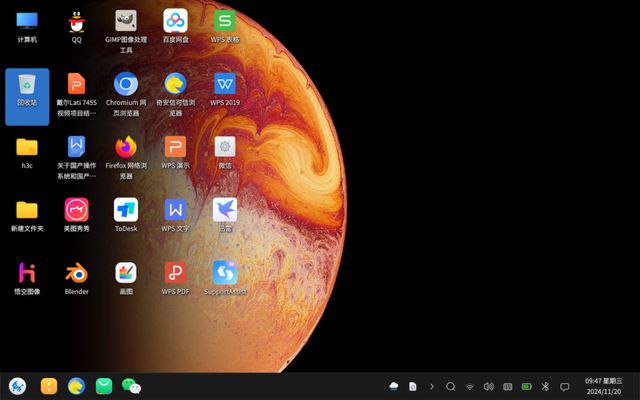
Task: Open the start menu launcher in taskbar
Action: point(18,386)
